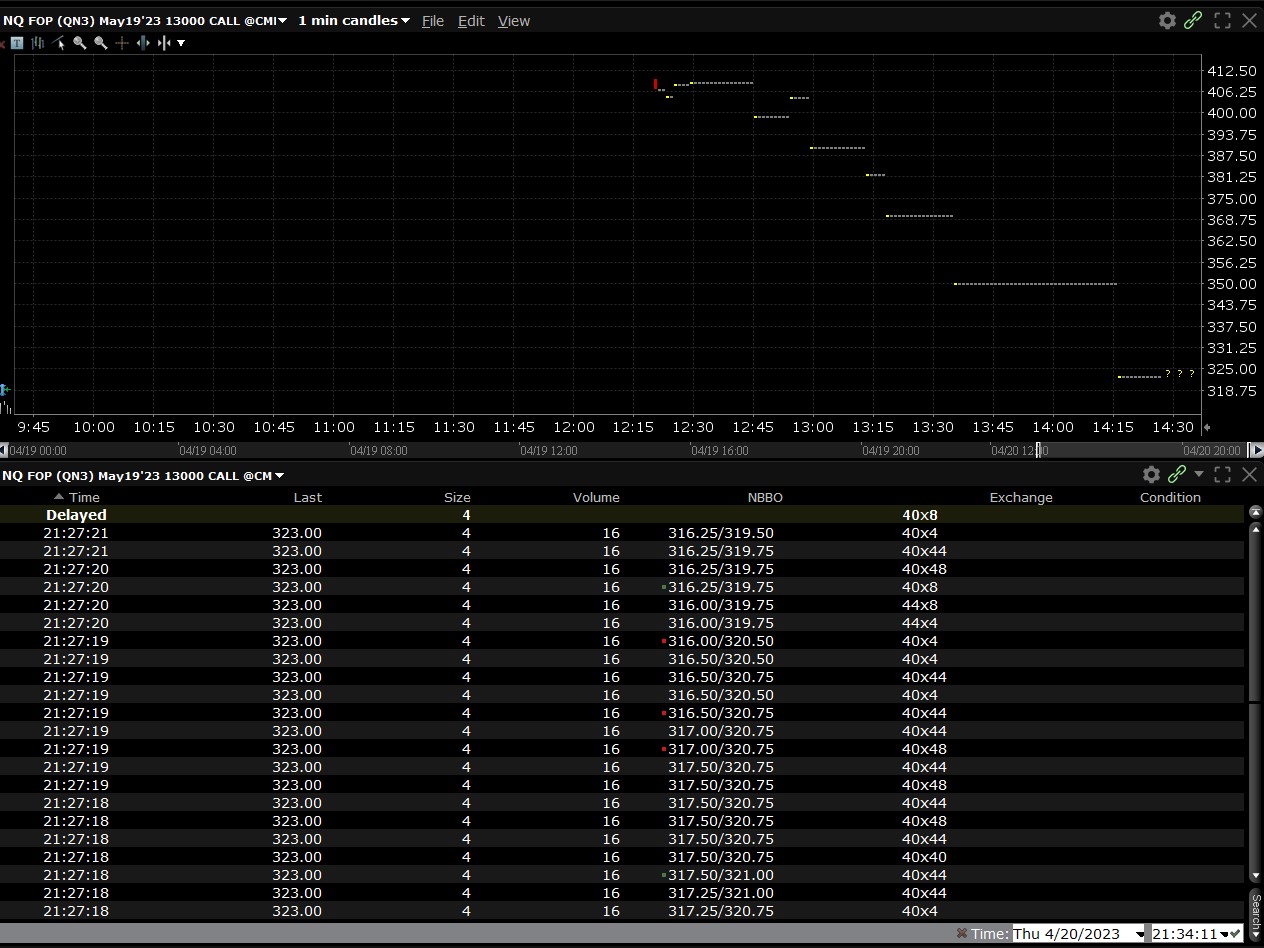Sort by the Time column header
The height and width of the screenshot is (948, 1264).
84,497
